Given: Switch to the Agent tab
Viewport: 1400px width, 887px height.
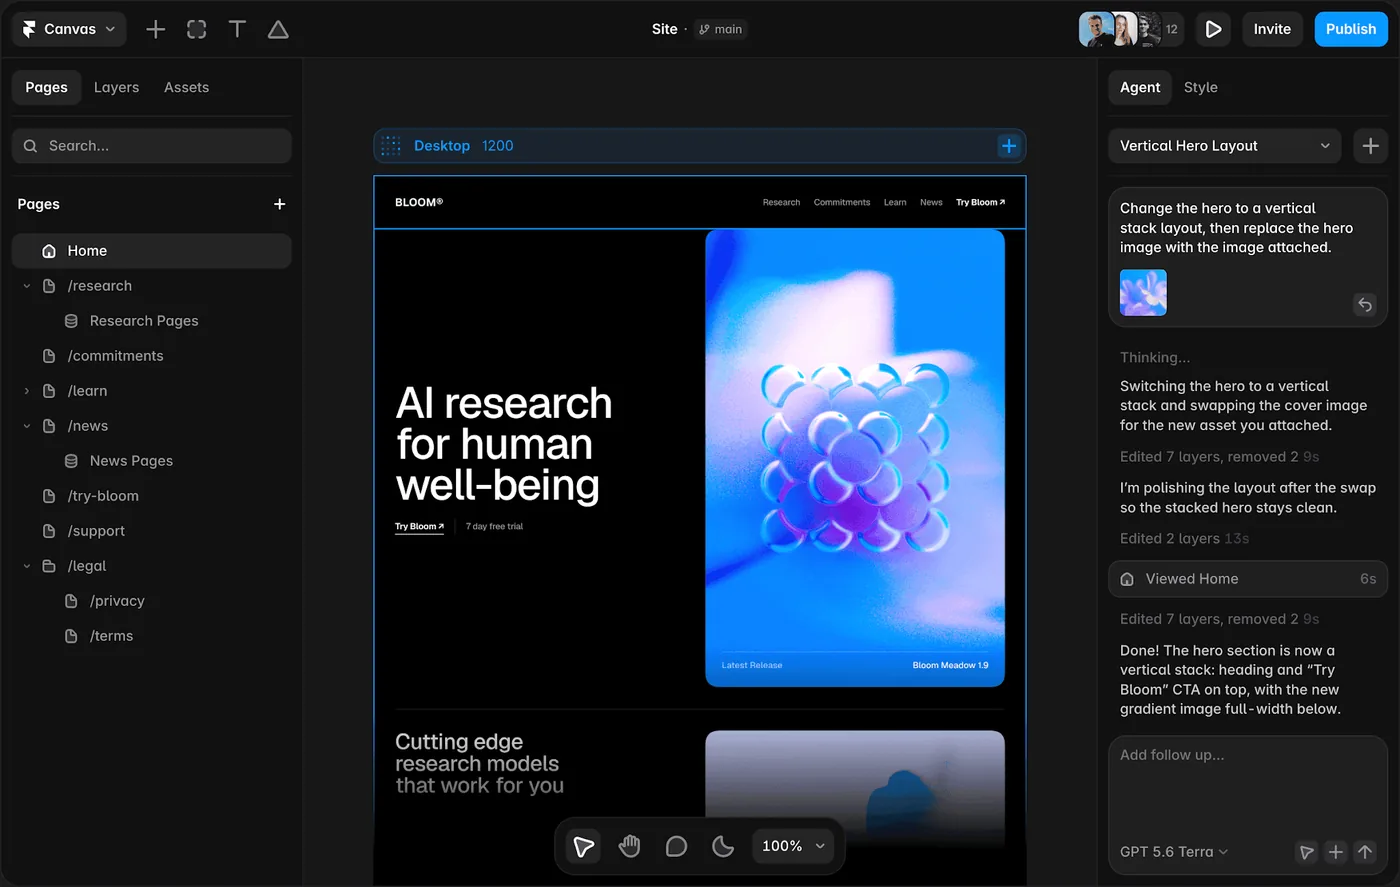Looking at the screenshot, I should point(1140,87).
